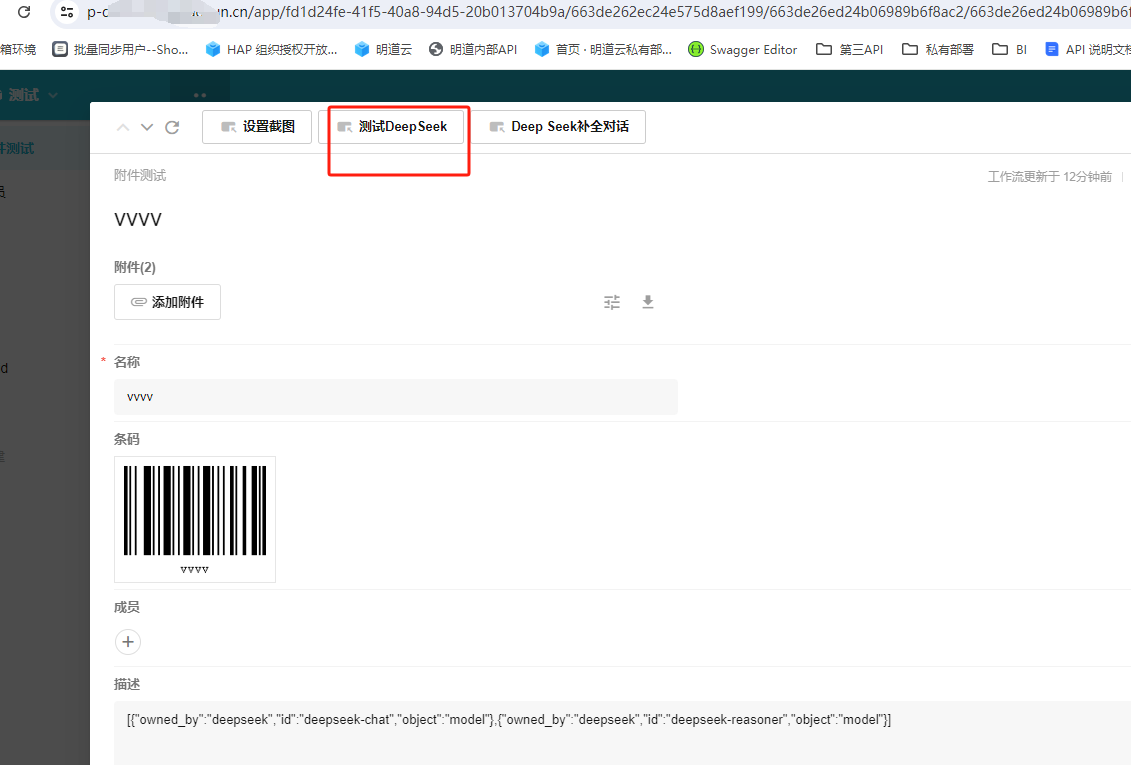The height and width of the screenshot is (765, 1131).
Task: Add a member with the plus button
Action: [128, 642]
